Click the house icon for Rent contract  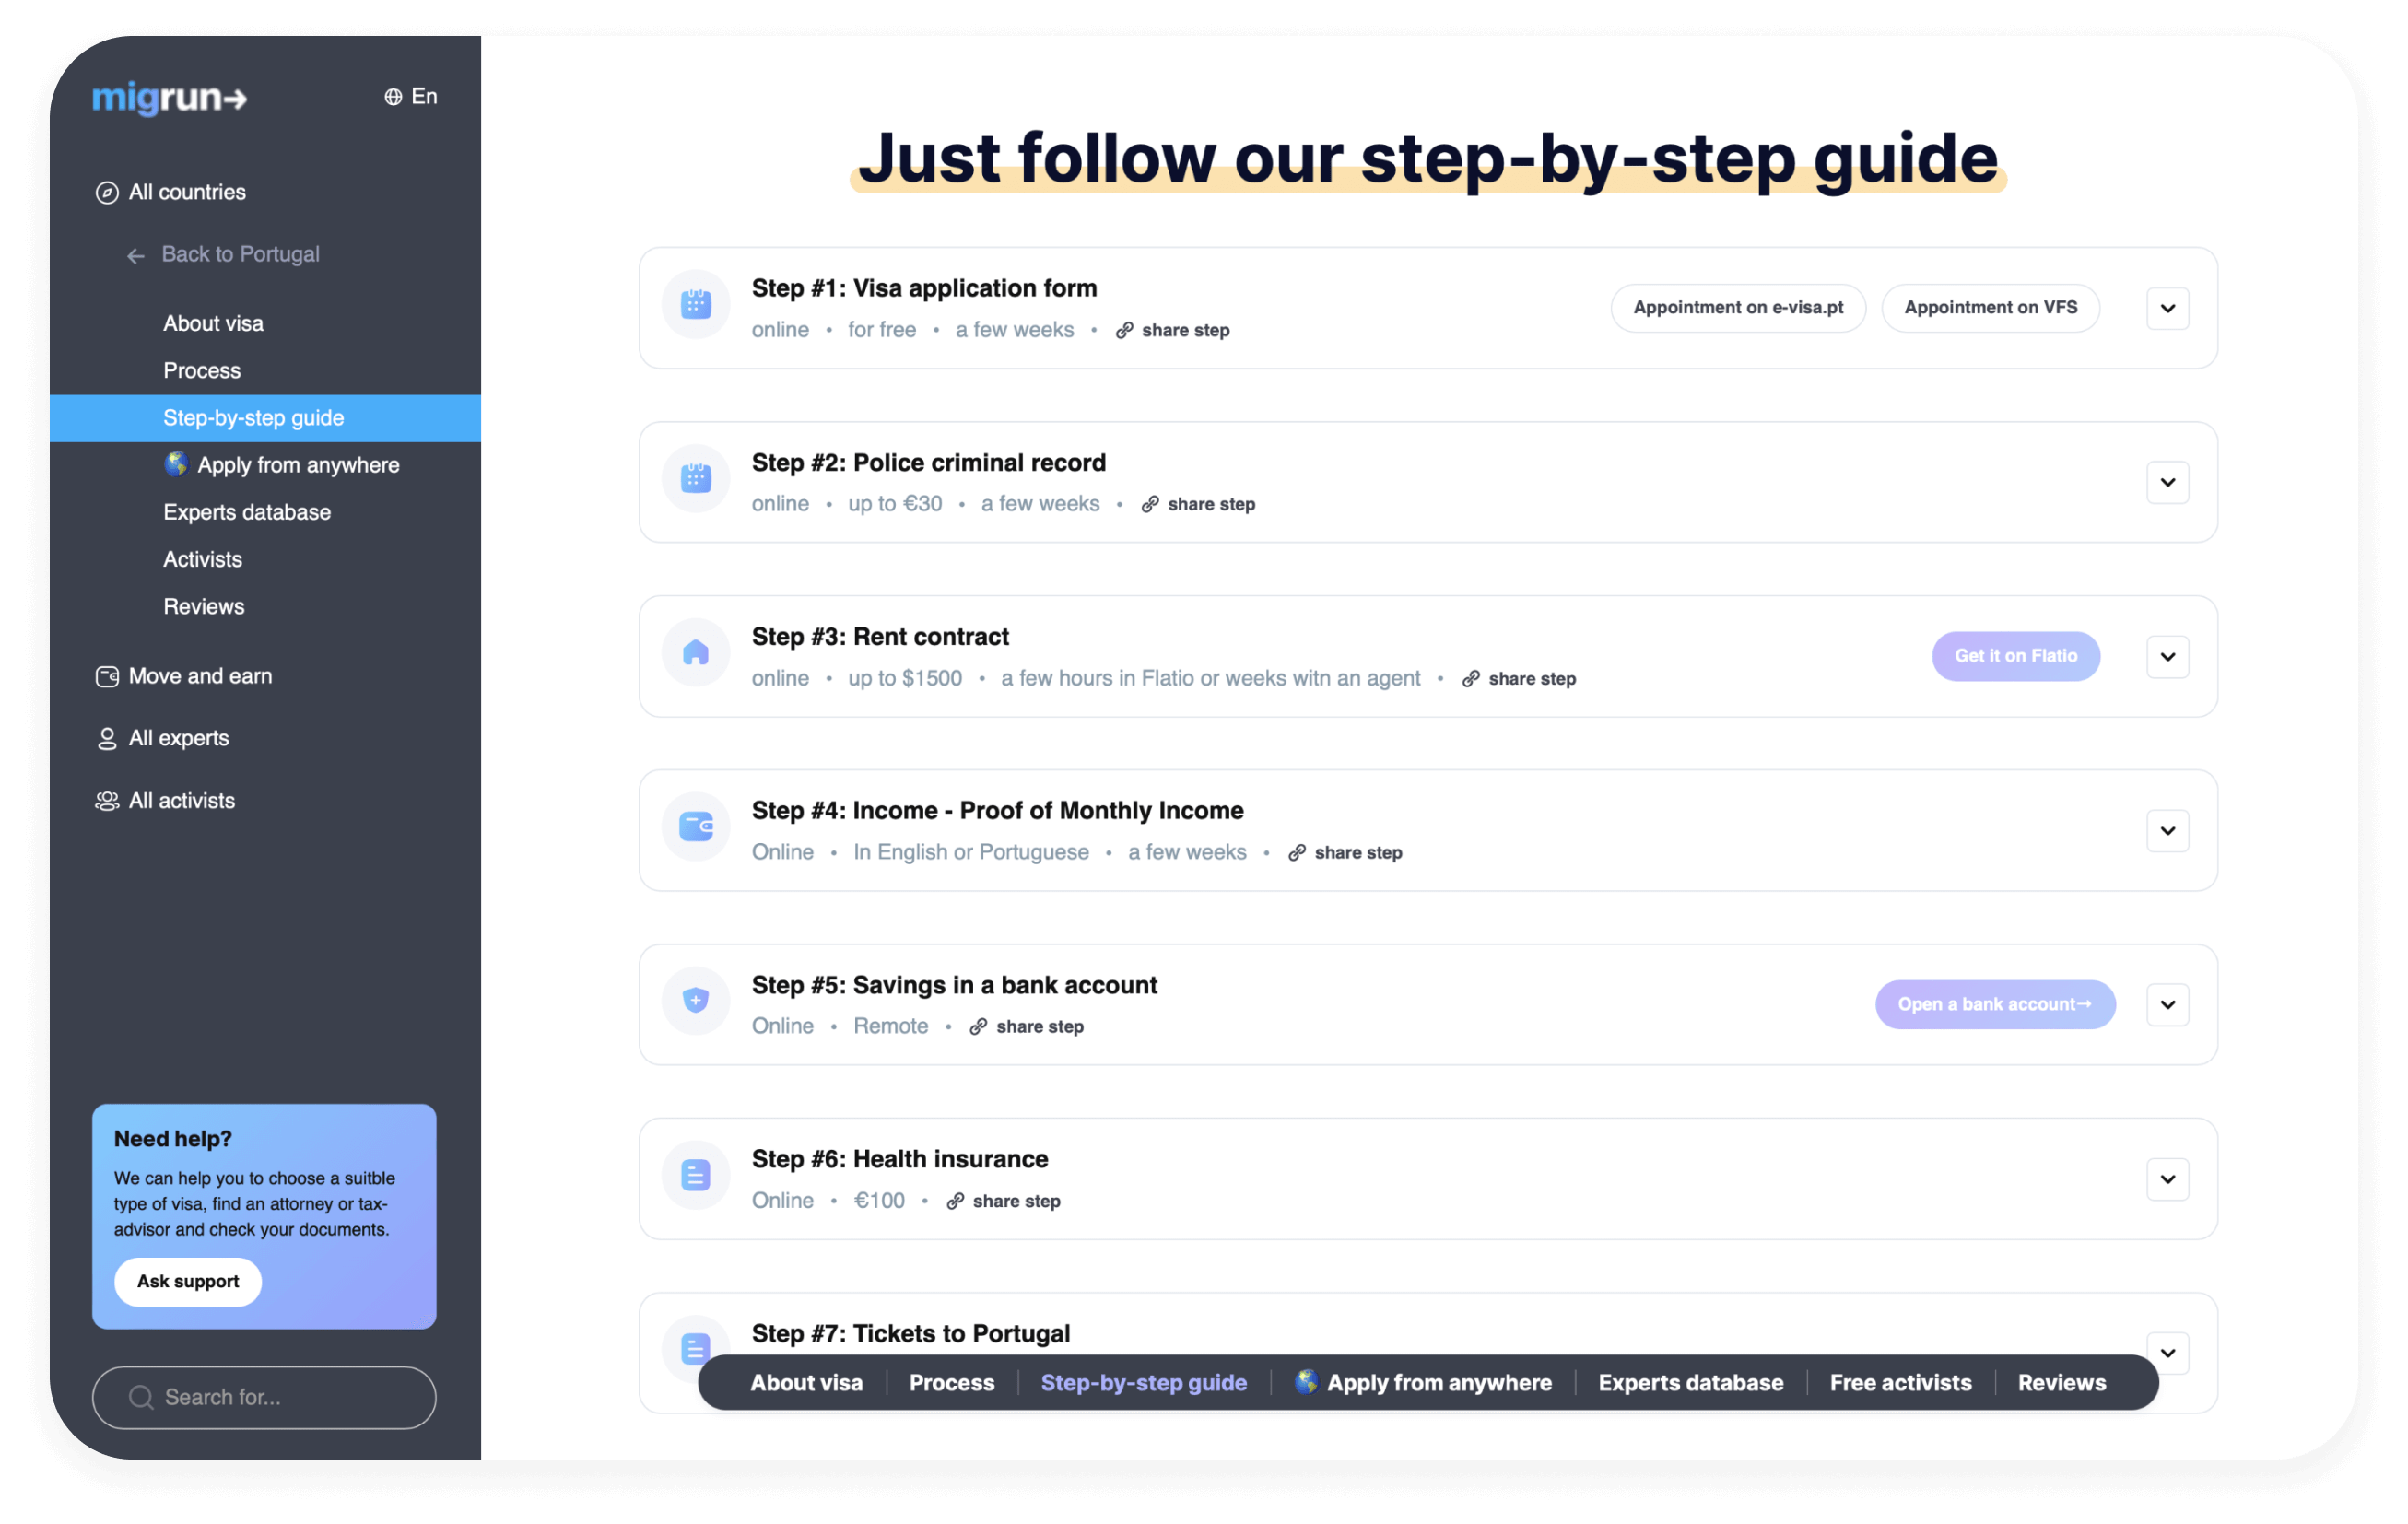(695, 653)
